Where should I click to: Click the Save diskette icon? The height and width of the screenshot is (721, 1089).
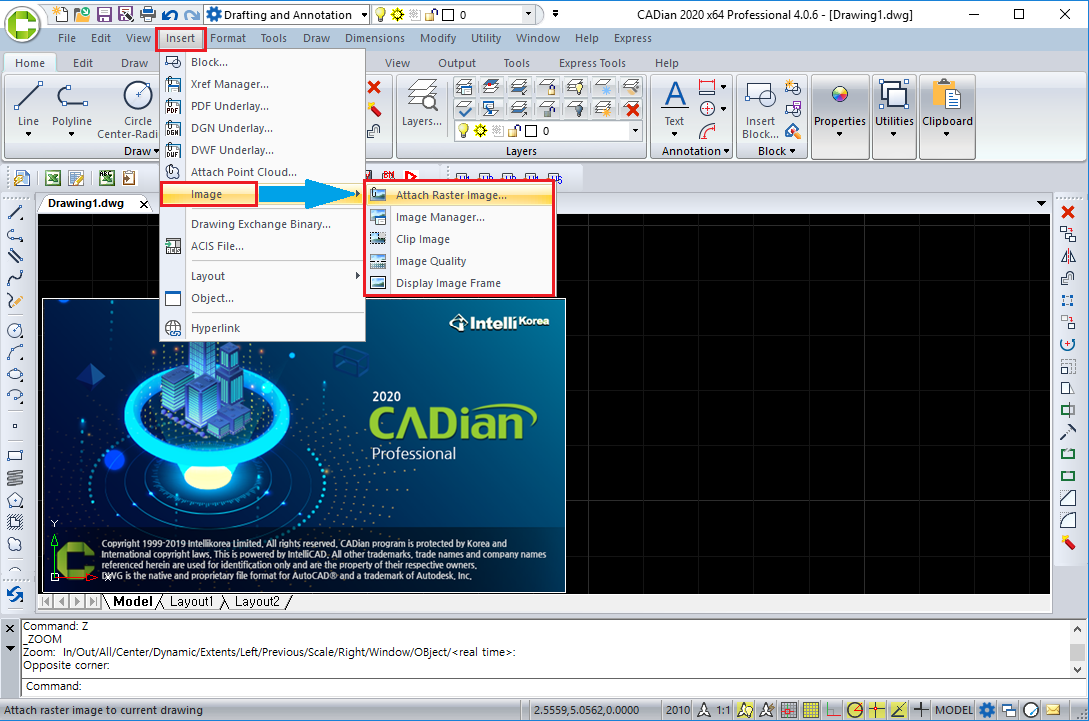(x=104, y=14)
